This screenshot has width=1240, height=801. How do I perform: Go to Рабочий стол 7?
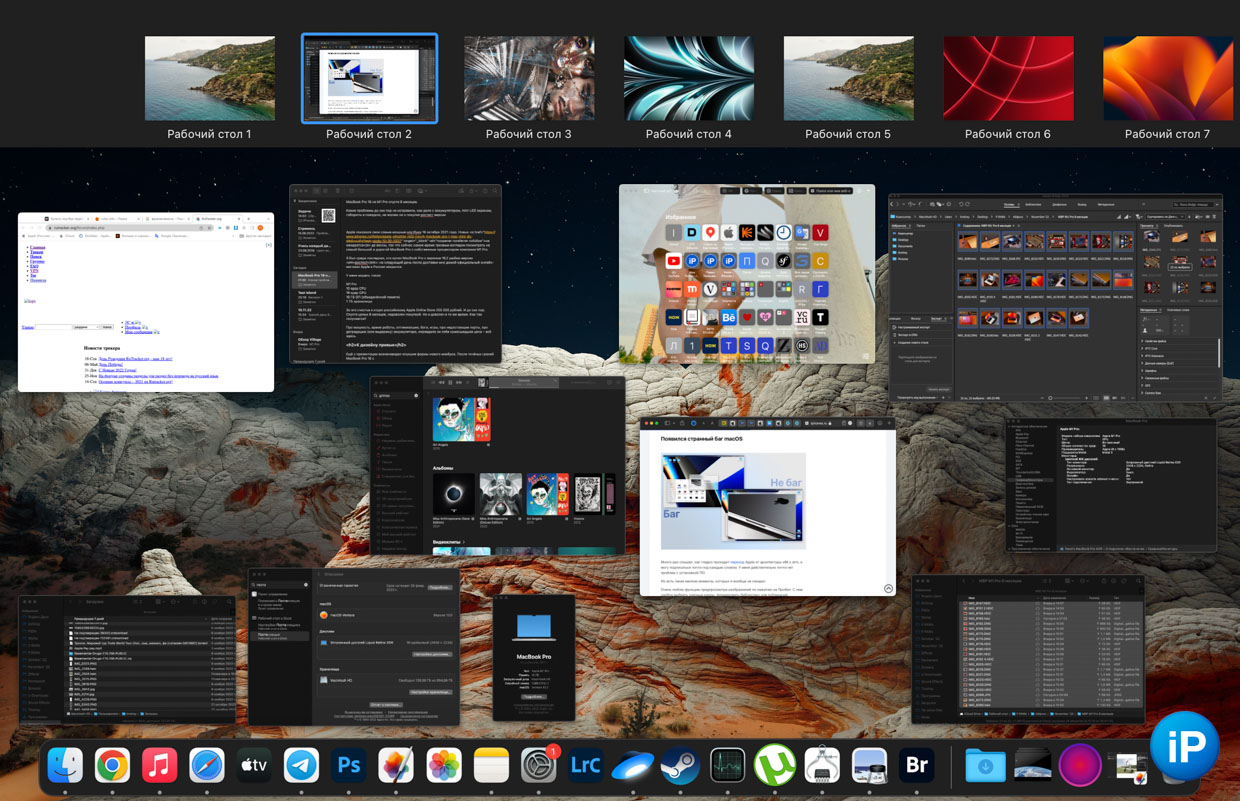[x=1167, y=79]
